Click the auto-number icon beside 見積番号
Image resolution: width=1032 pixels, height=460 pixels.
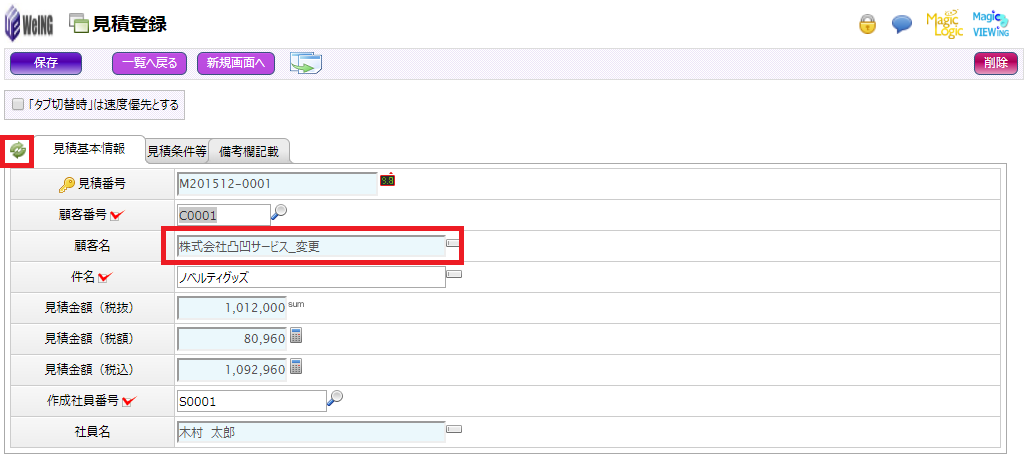pos(387,180)
